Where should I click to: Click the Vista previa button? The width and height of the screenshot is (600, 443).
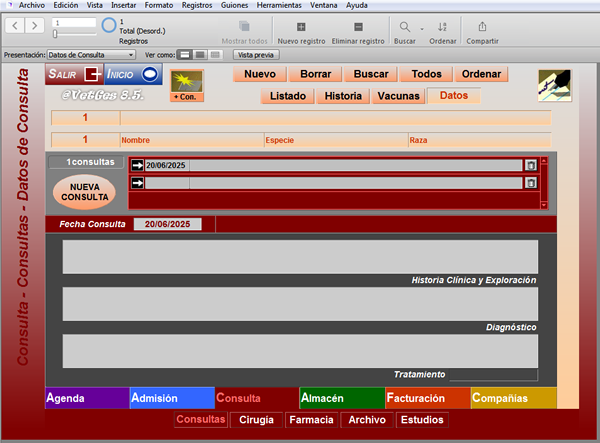coord(256,55)
